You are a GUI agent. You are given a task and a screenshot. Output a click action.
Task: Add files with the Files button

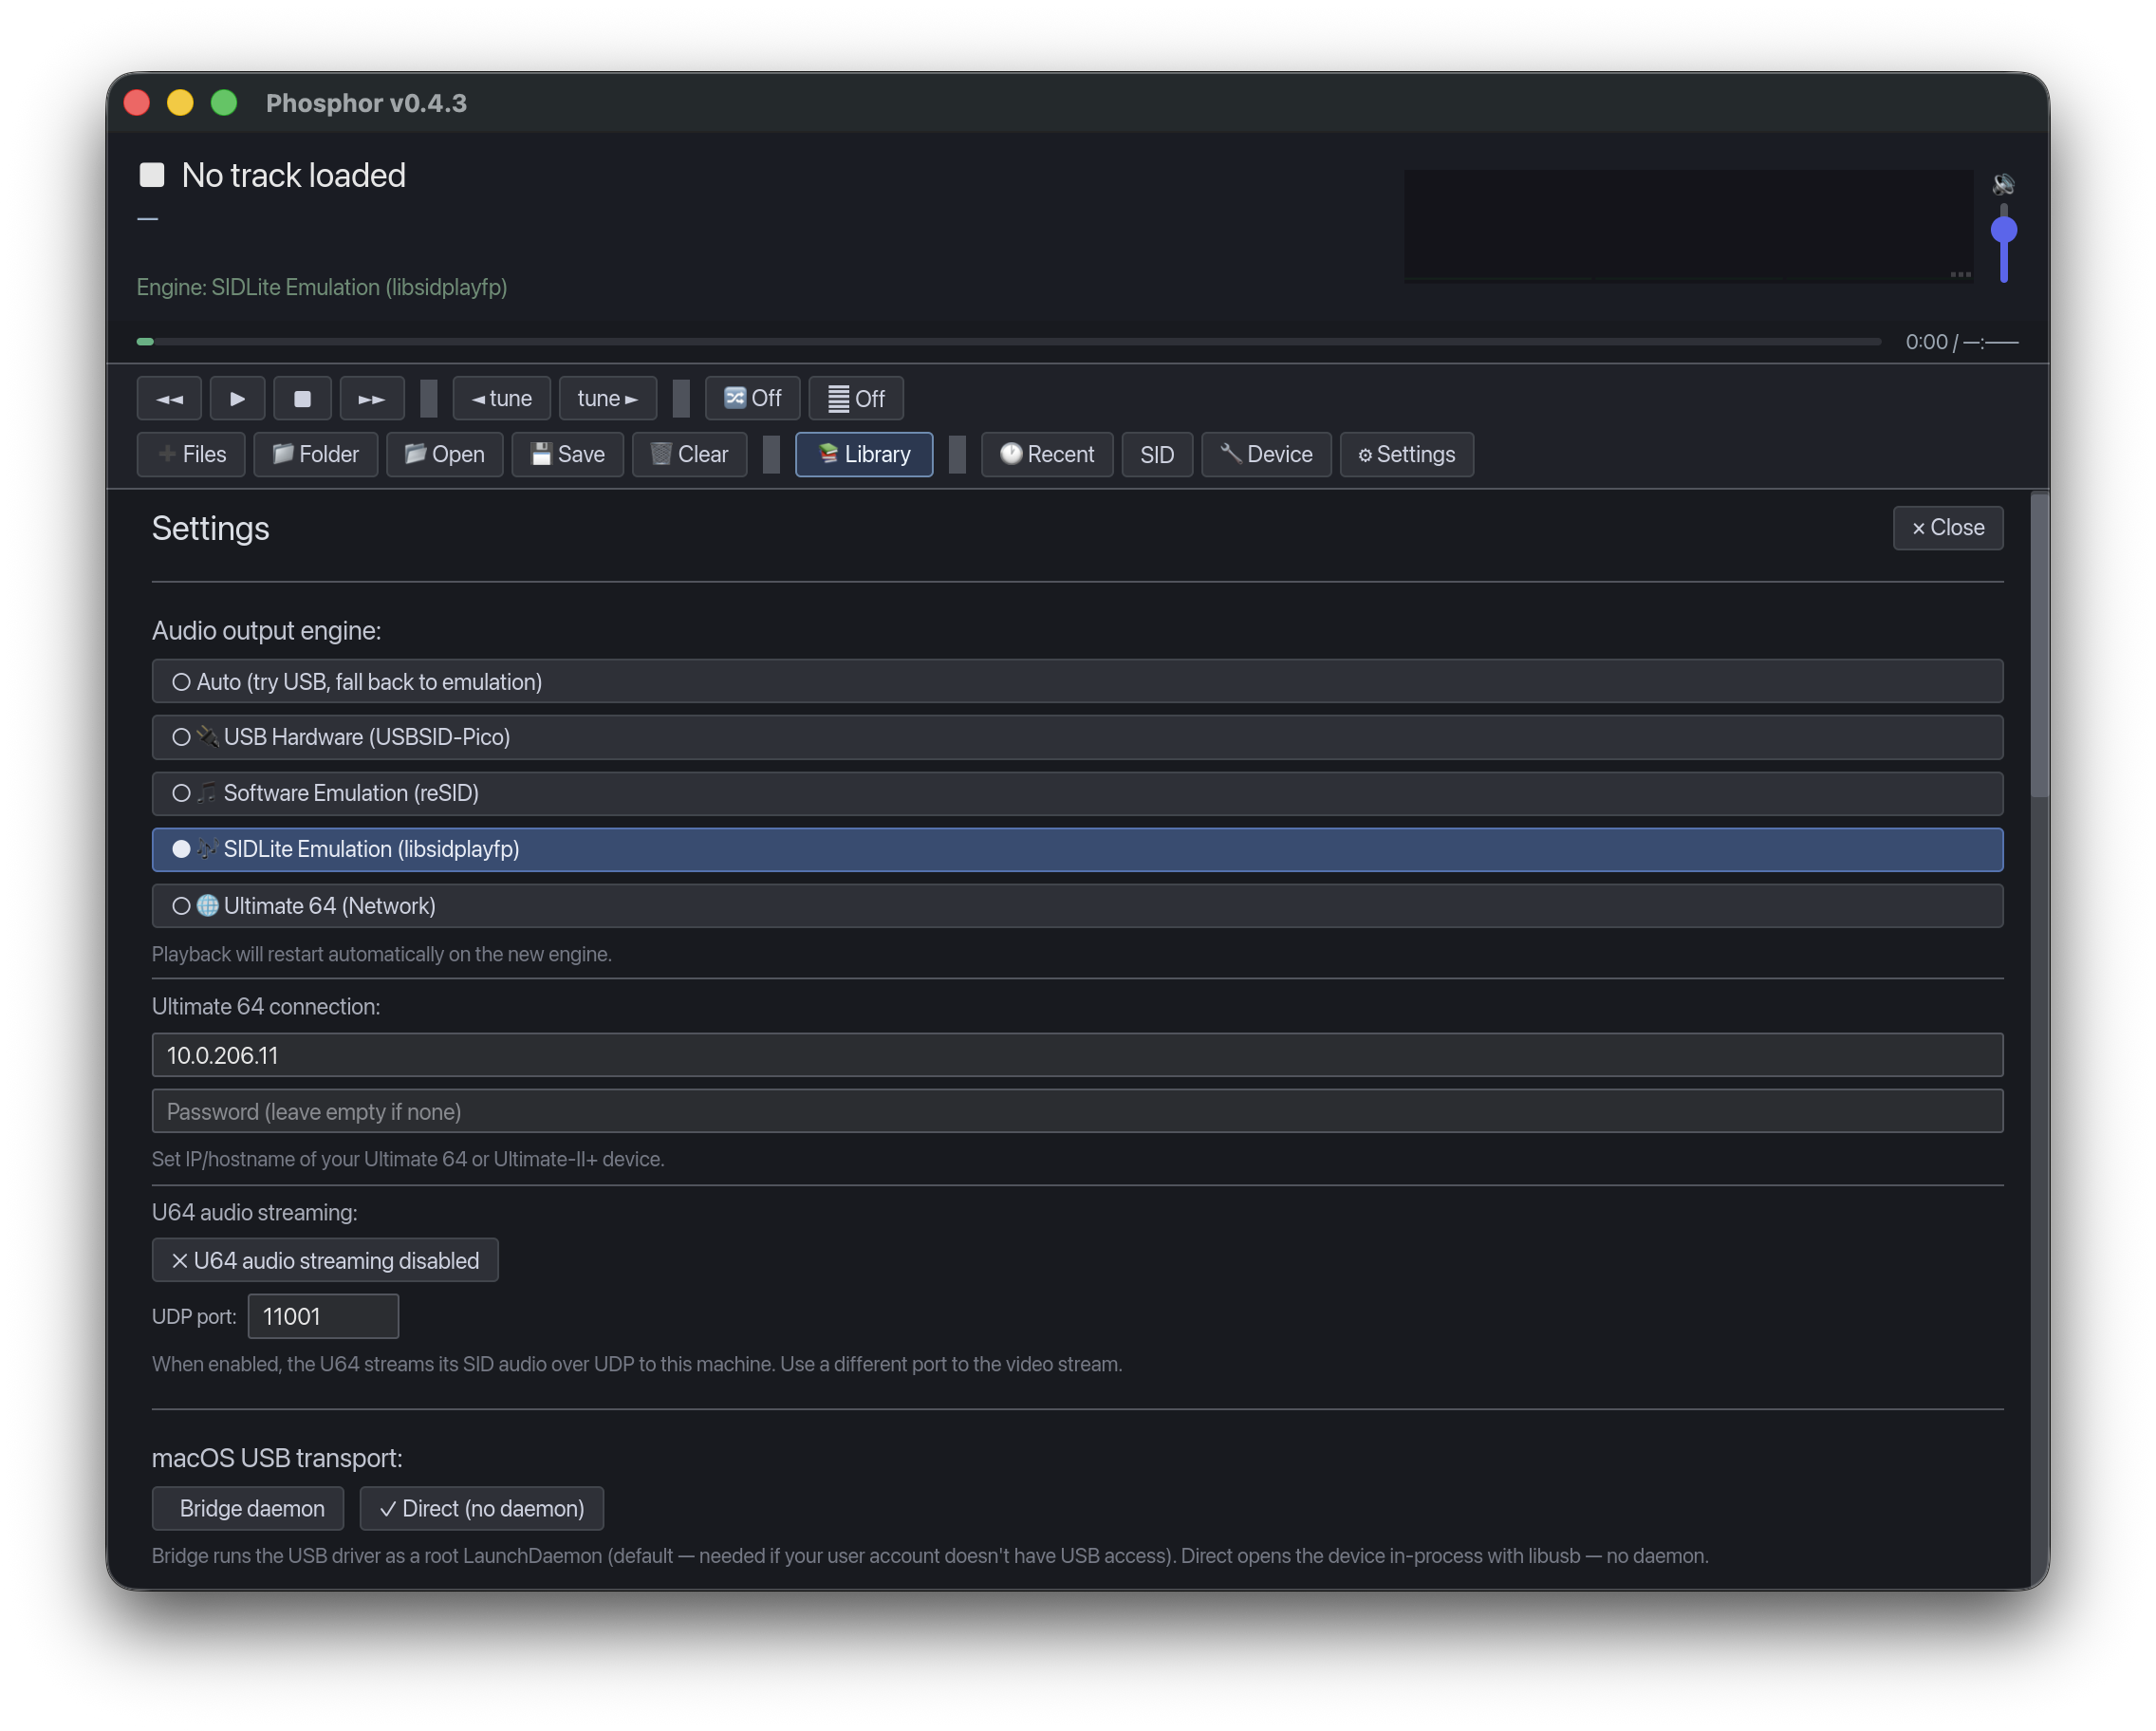pos(191,455)
